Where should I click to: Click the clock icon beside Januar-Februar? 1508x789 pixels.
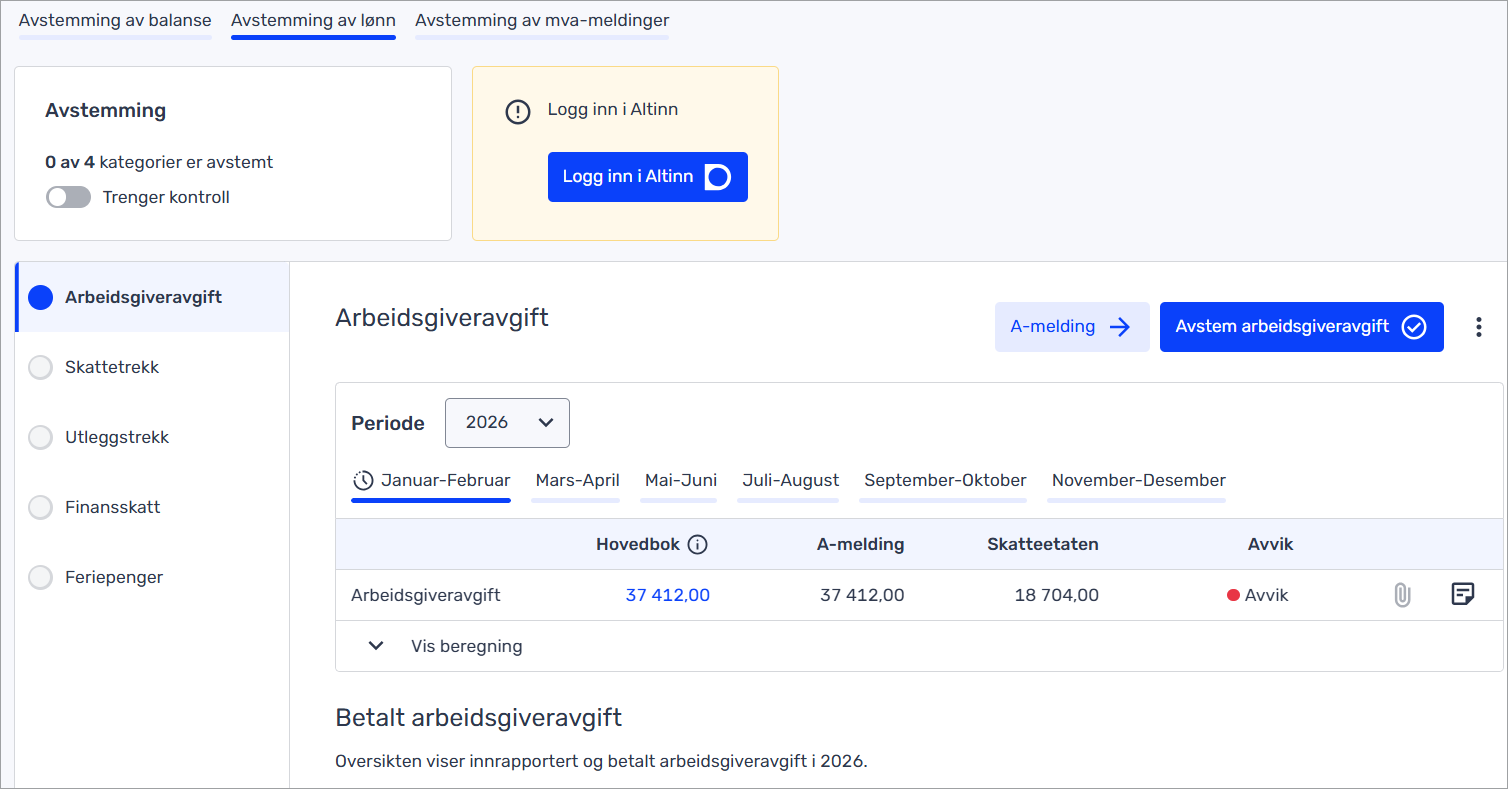(x=363, y=481)
